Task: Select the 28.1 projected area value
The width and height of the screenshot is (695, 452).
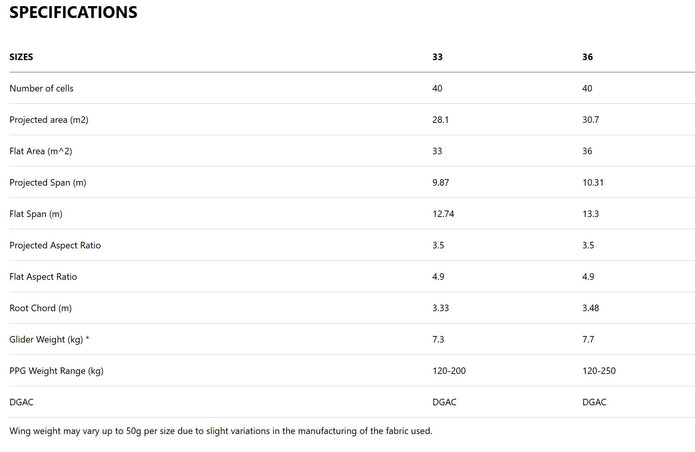Action: click(x=440, y=120)
